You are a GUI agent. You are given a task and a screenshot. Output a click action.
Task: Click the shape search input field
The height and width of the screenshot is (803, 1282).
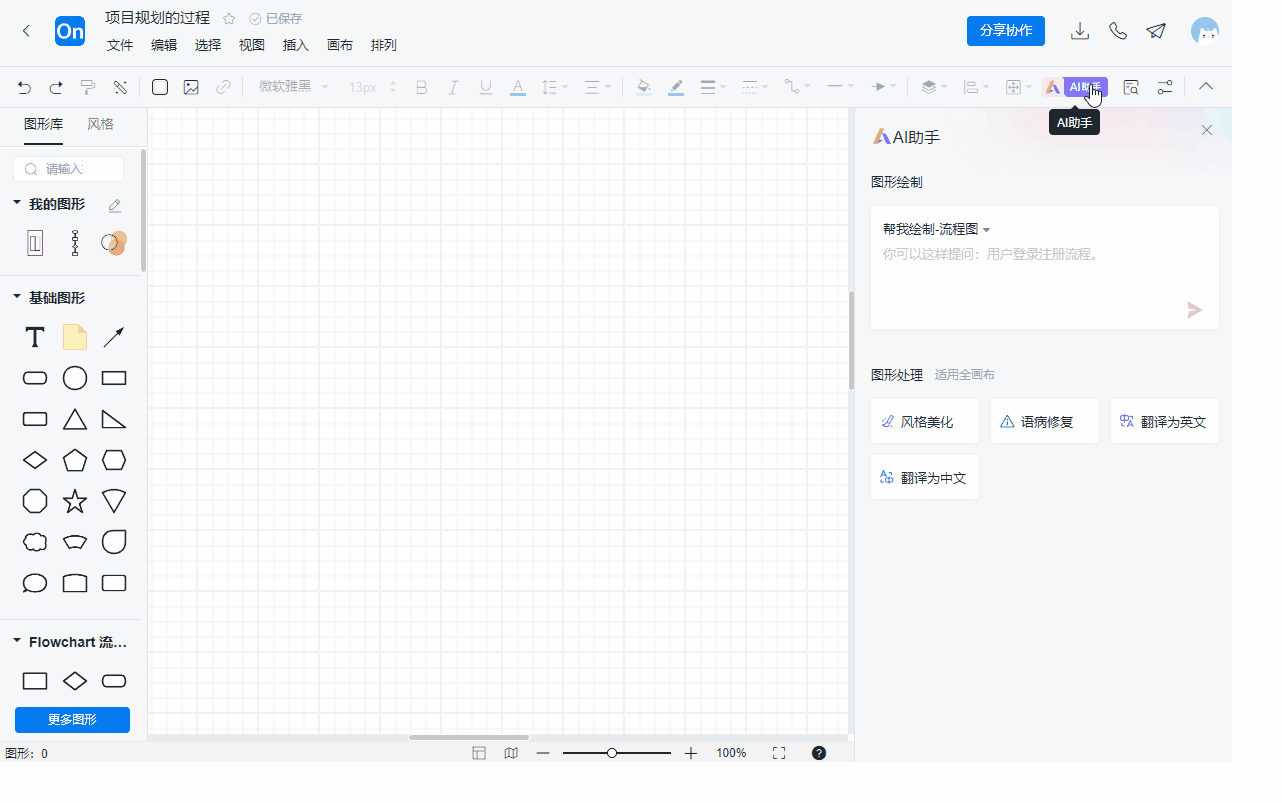tap(69, 169)
